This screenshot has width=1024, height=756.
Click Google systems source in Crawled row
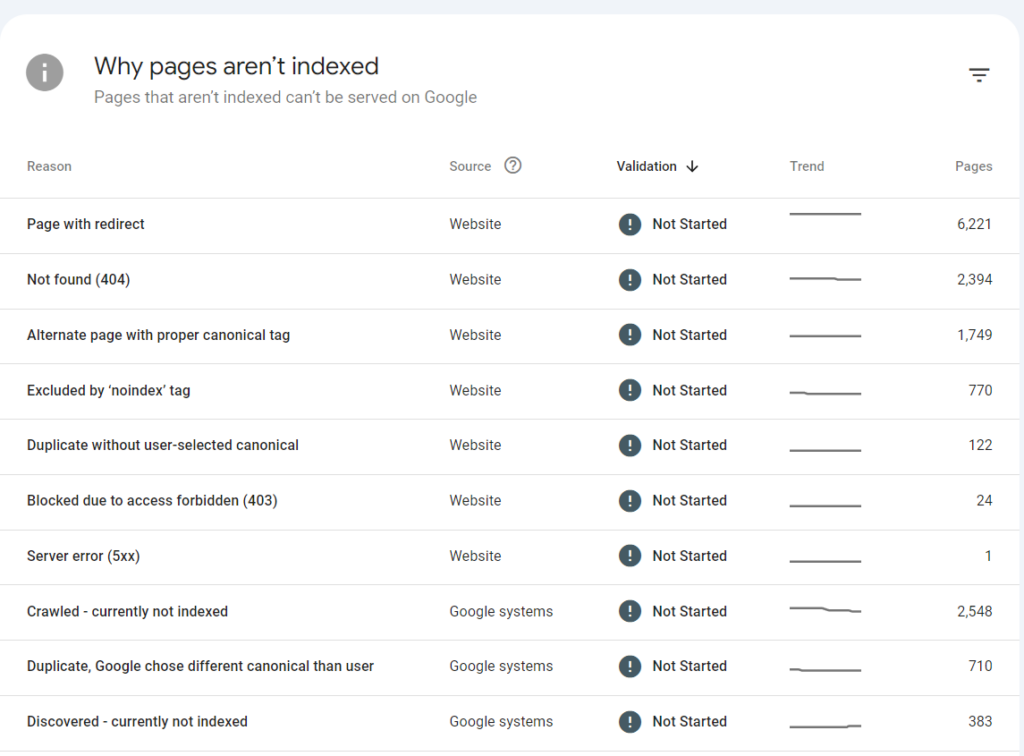501,612
